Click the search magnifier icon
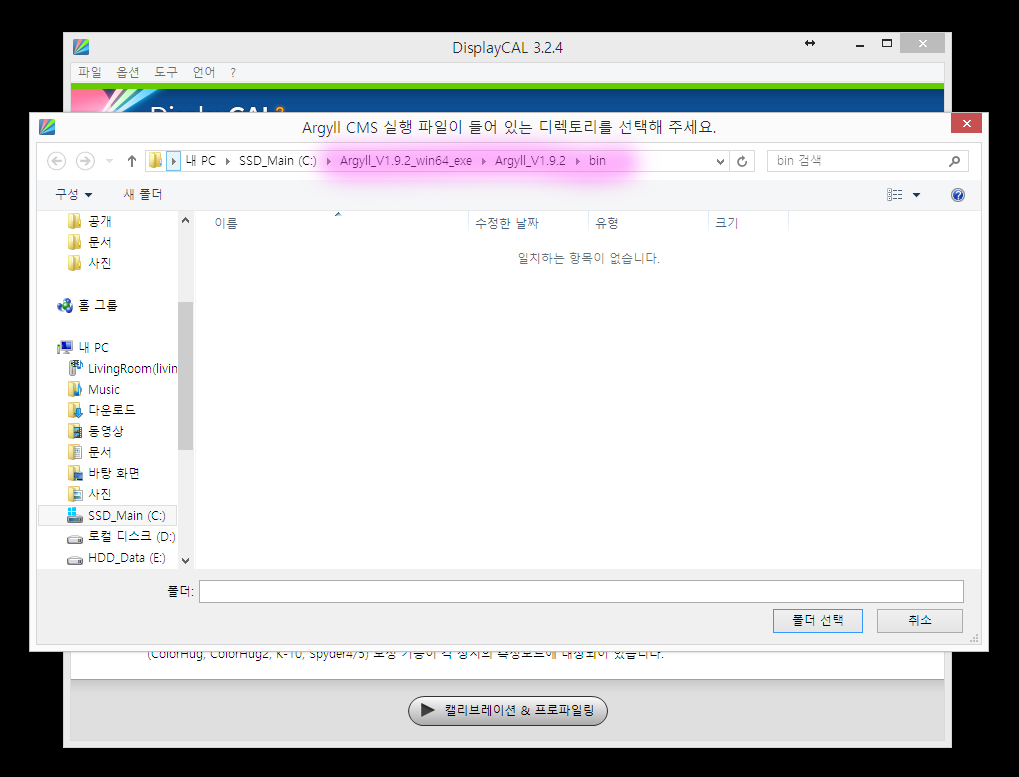This screenshot has height=777, width=1019. tap(954, 161)
